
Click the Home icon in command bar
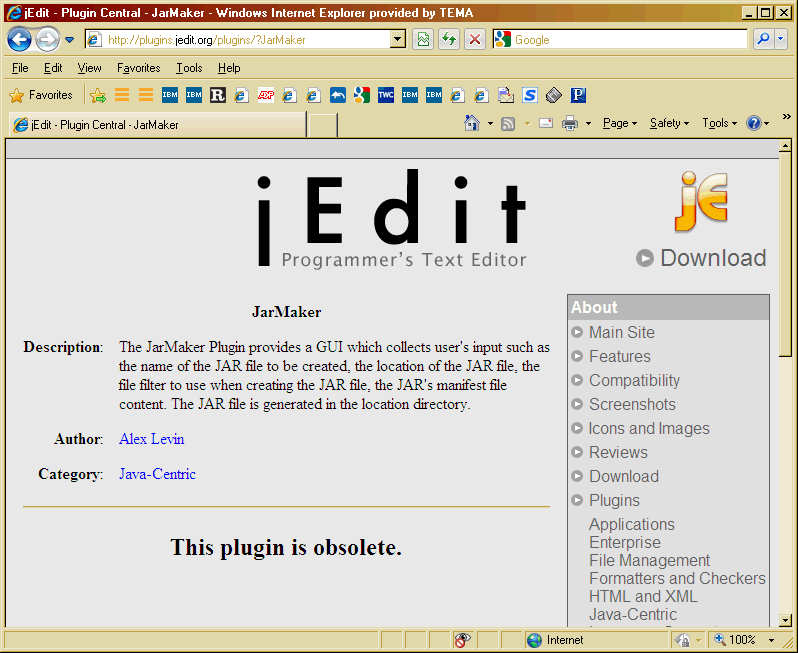tap(473, 123)
